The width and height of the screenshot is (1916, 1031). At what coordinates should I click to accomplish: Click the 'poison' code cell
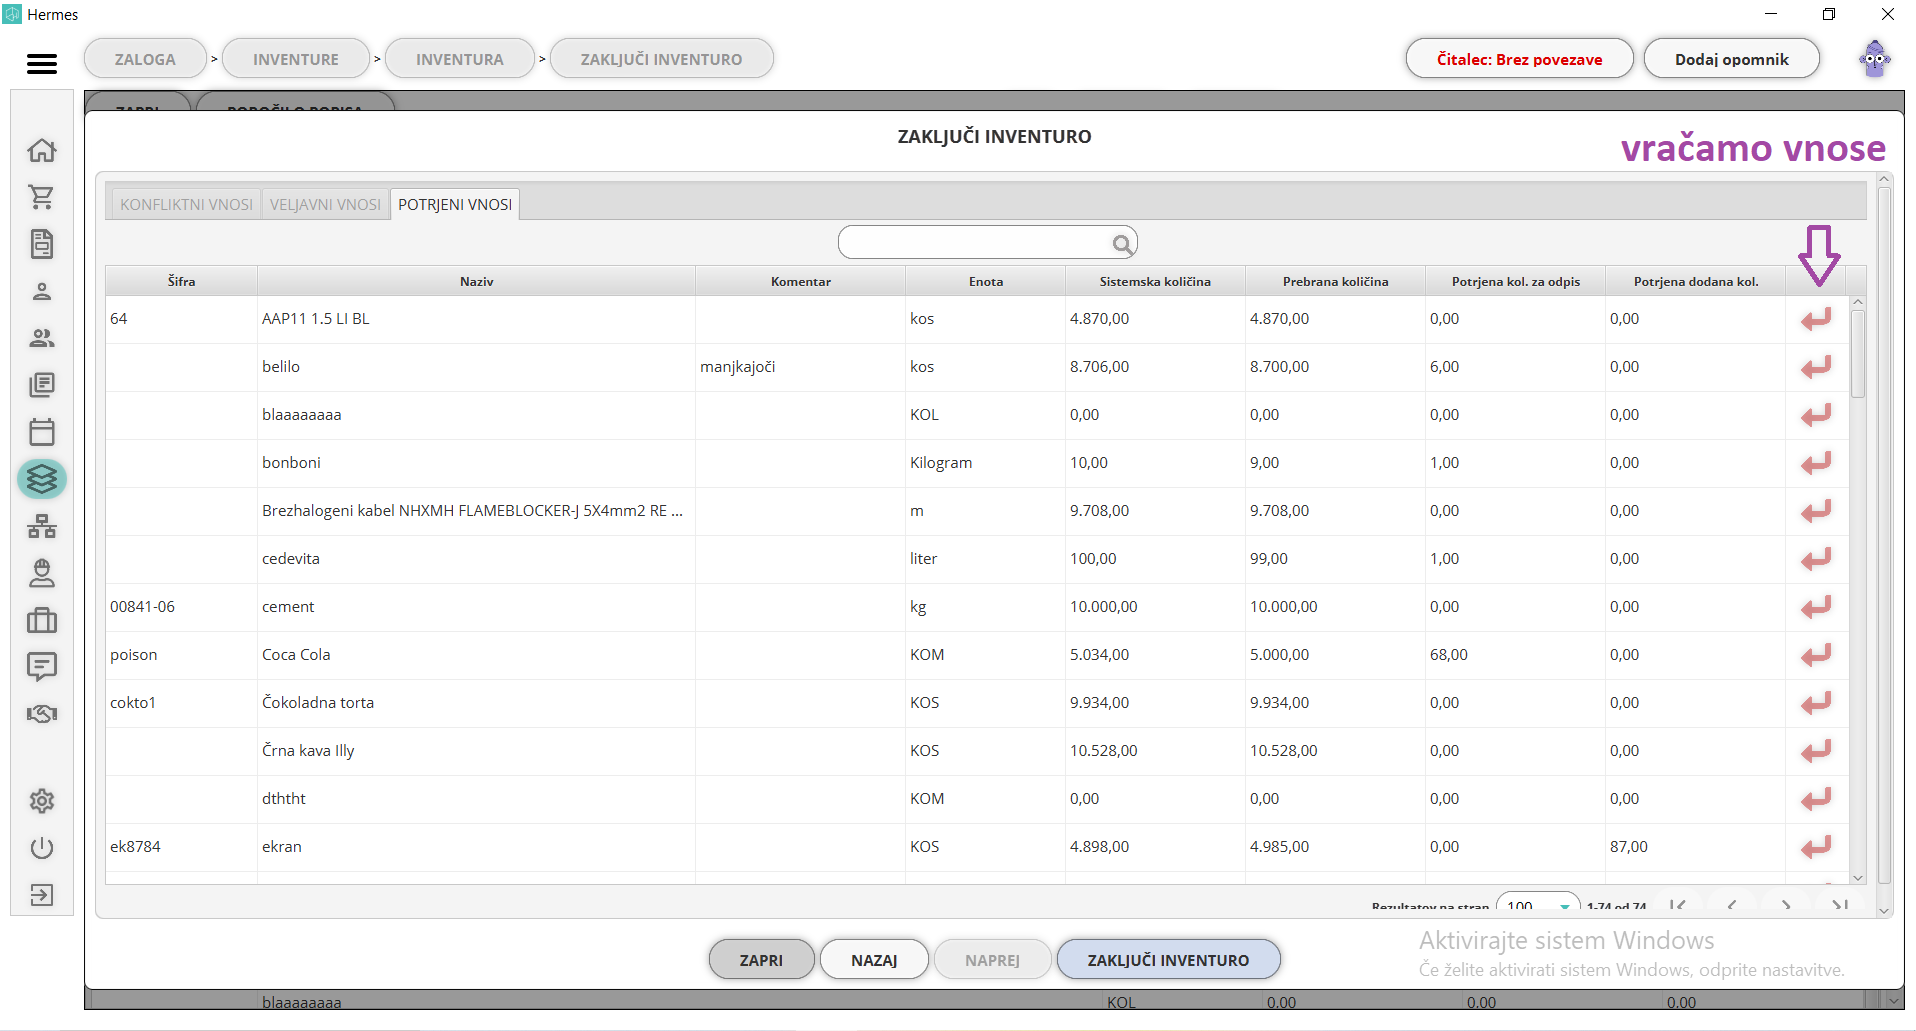pyautogui.click(x=181, y=655)
